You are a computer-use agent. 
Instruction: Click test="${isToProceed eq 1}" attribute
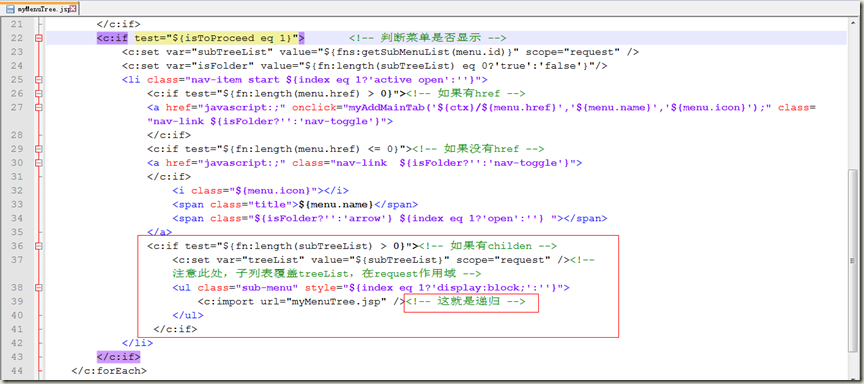(x=217, y=38)
